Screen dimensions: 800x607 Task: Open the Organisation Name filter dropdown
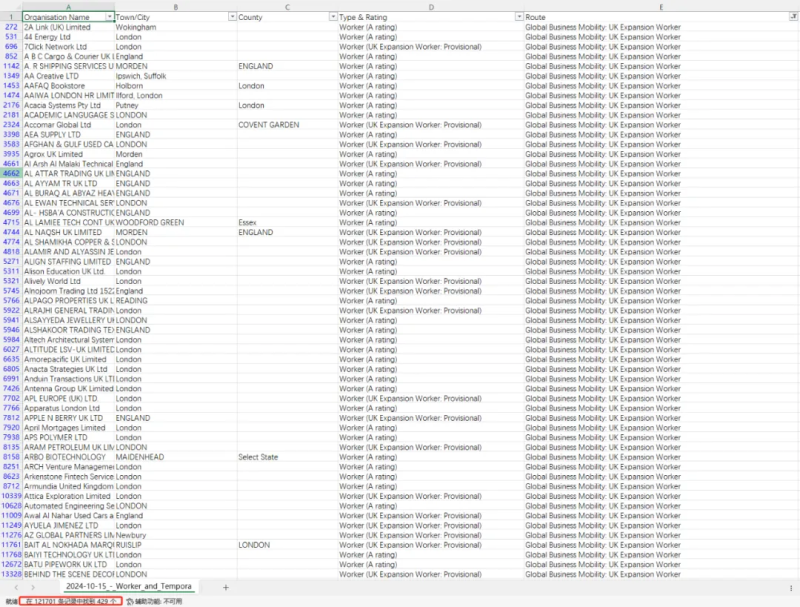tap(109, 17)
